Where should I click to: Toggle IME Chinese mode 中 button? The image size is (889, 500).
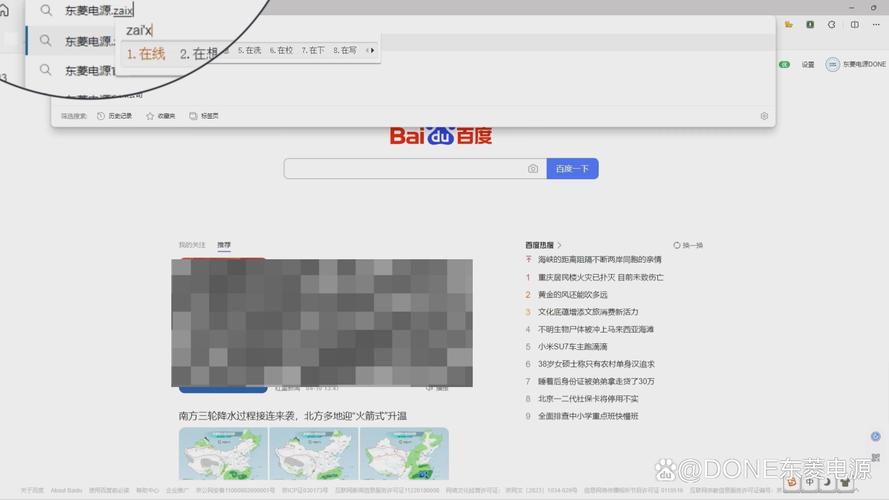(x=810, y=482)
